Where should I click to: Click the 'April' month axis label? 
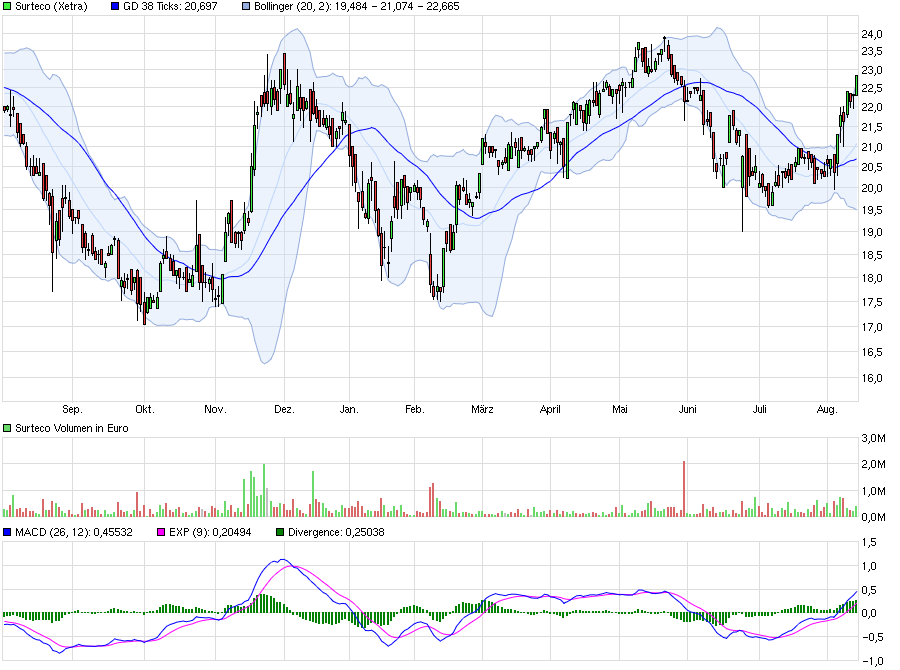pos(550,409)
